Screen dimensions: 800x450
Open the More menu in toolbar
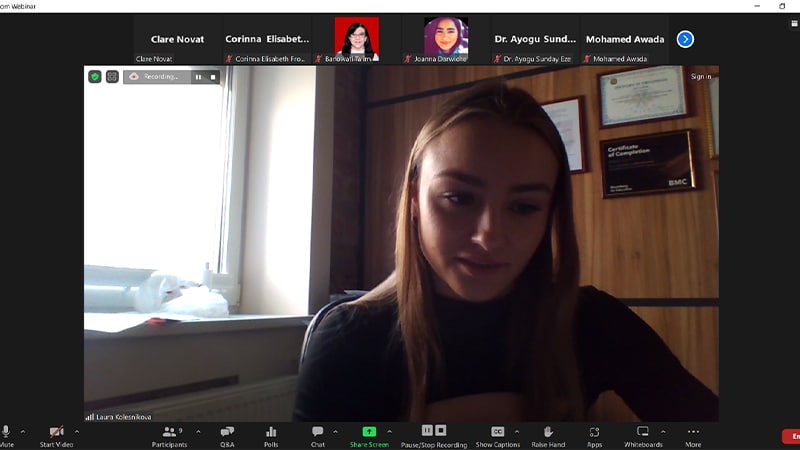pos(693,436)
